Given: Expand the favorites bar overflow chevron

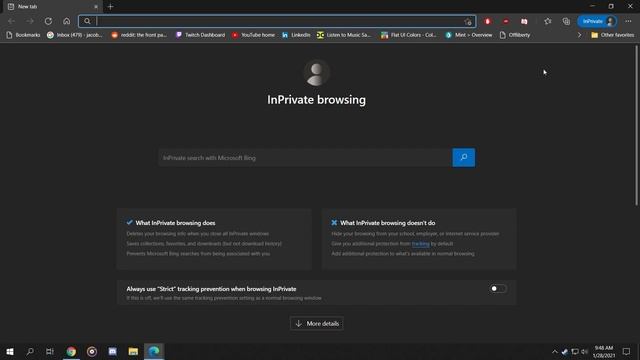Looking at the screenshot, I should click(x=579, y=35).
